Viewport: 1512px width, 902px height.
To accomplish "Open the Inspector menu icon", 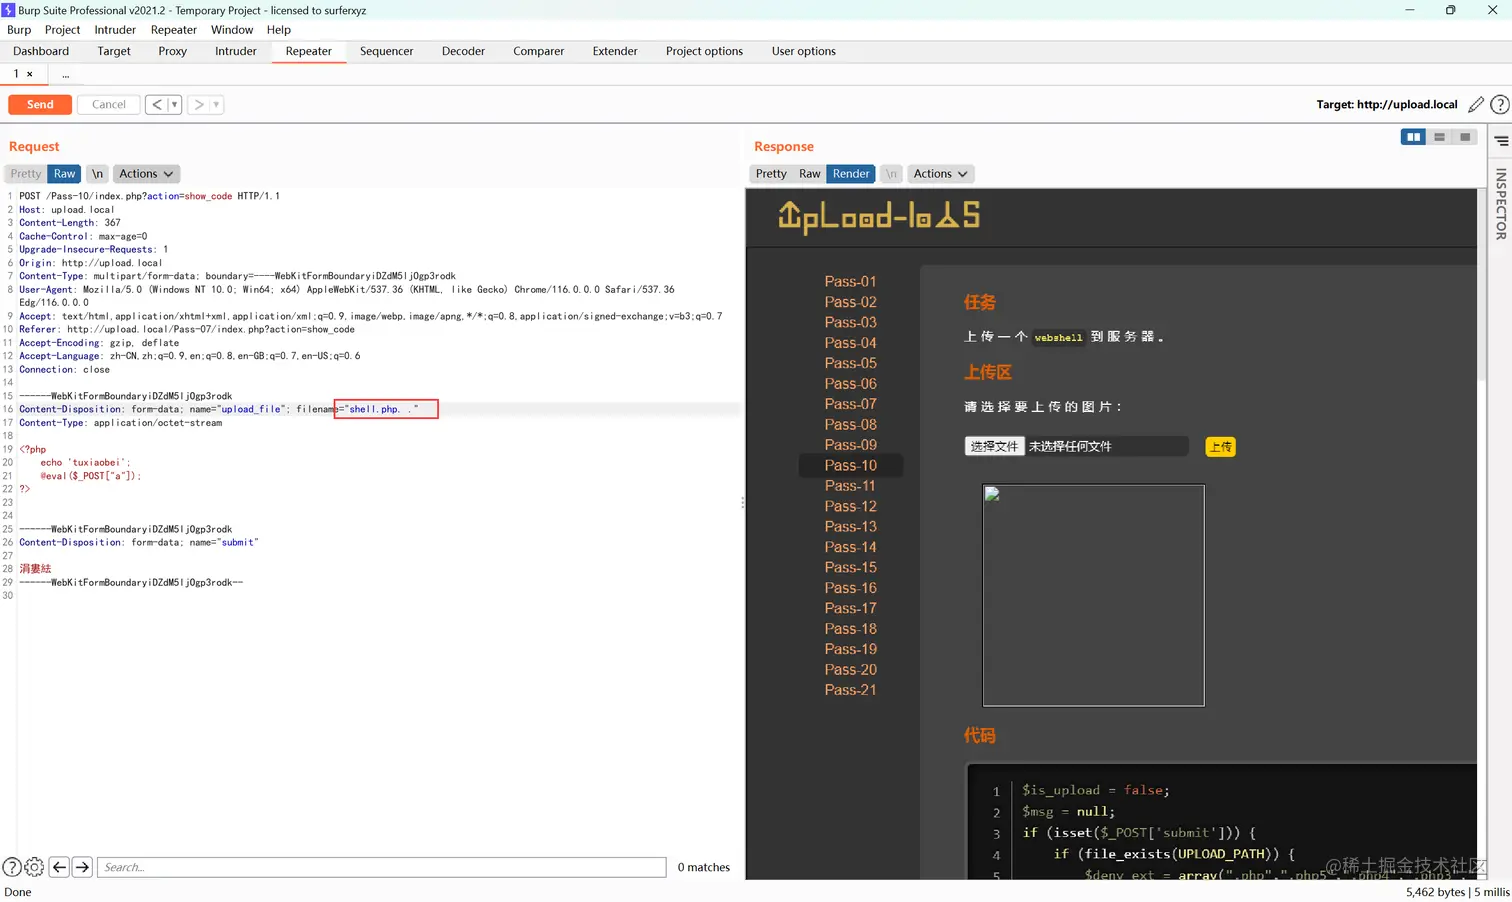I will coord(1501,141).
